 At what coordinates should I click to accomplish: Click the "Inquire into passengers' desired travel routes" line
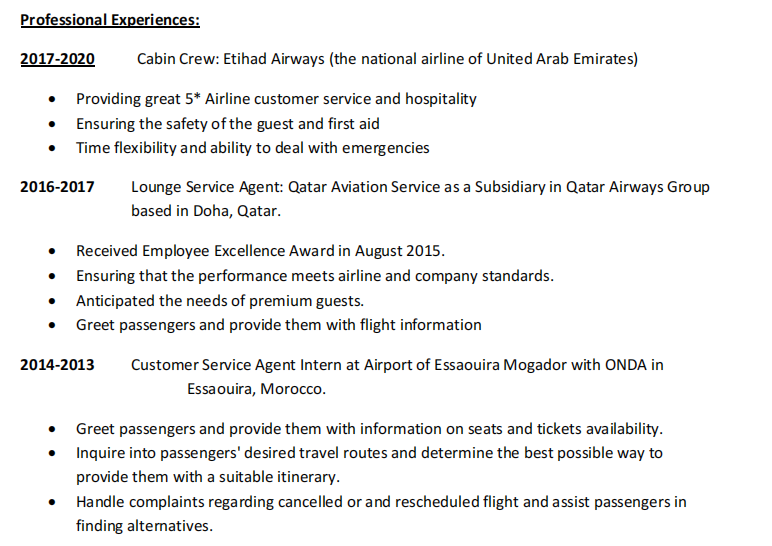369,453
